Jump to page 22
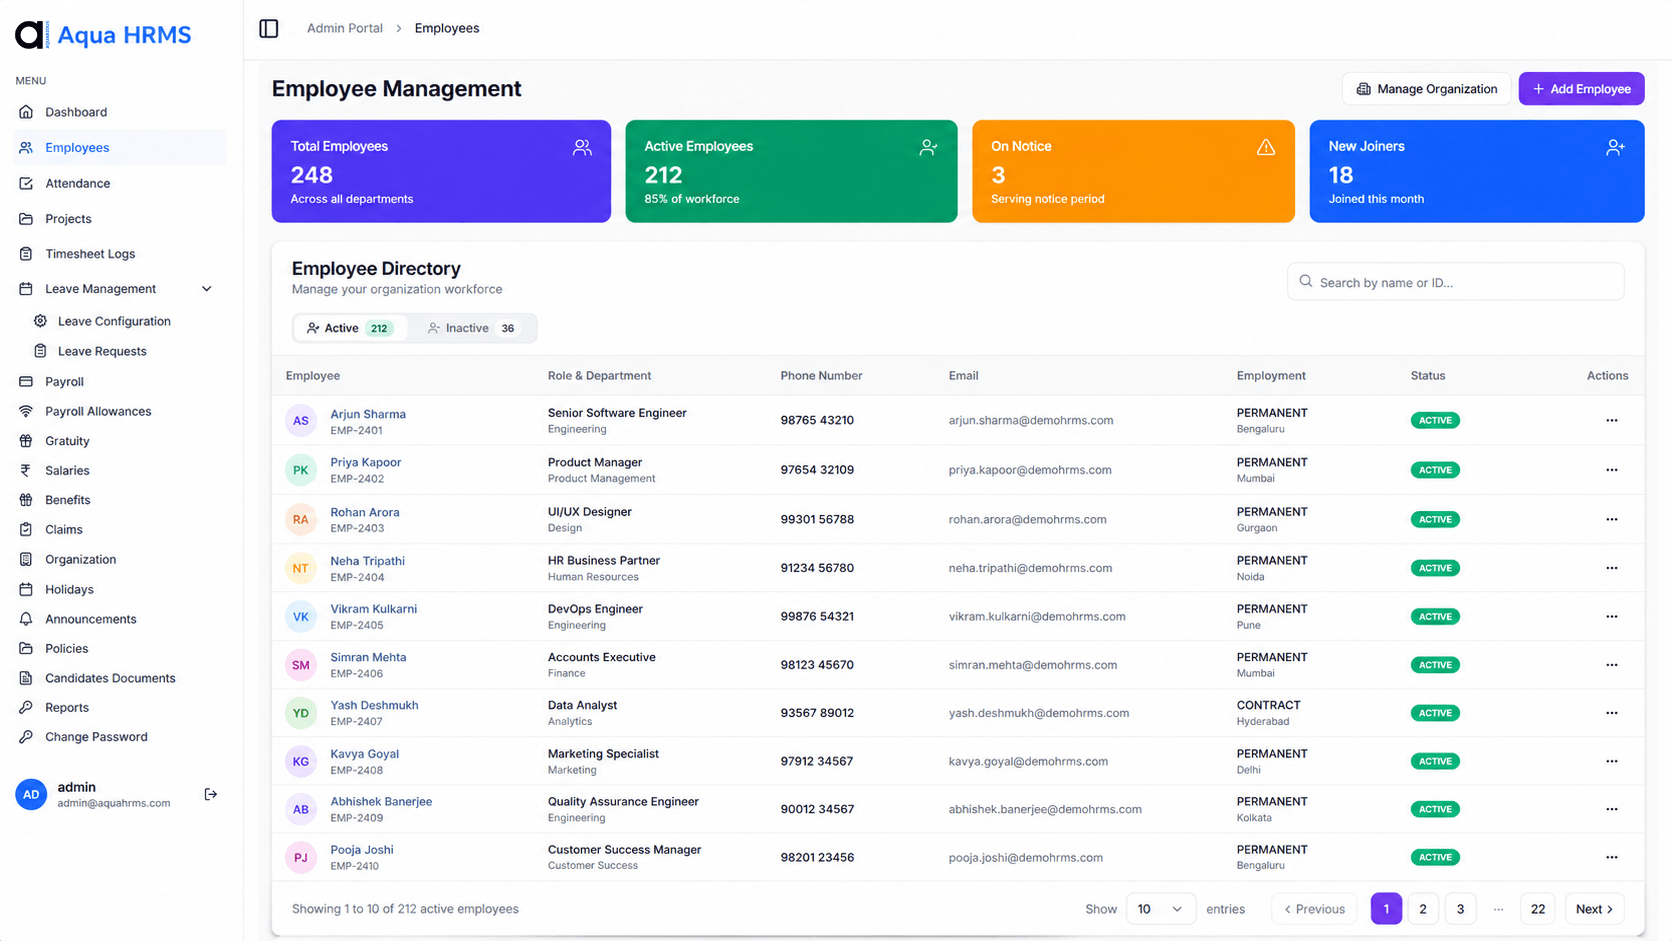This screenshot has width=1672, height=941. pos(1538,909)
